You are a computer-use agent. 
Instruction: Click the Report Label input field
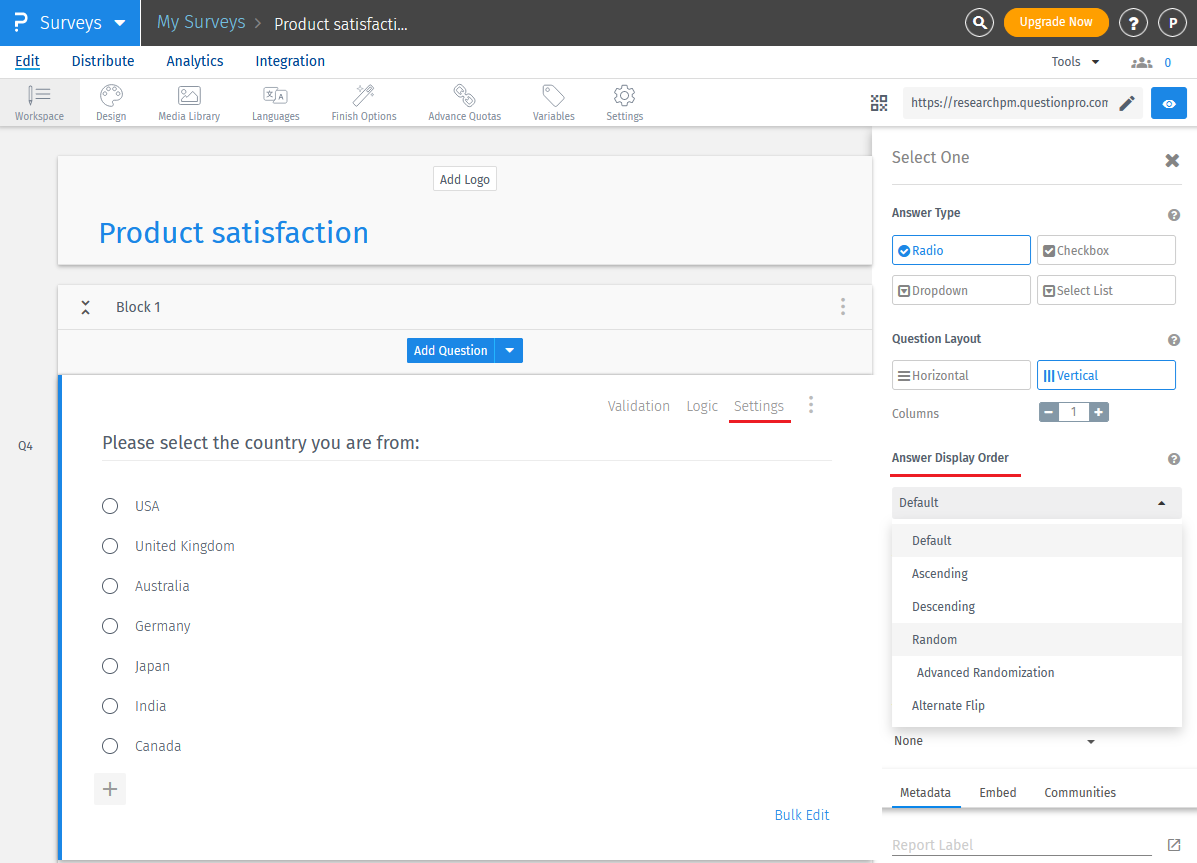click(1020, 845)
